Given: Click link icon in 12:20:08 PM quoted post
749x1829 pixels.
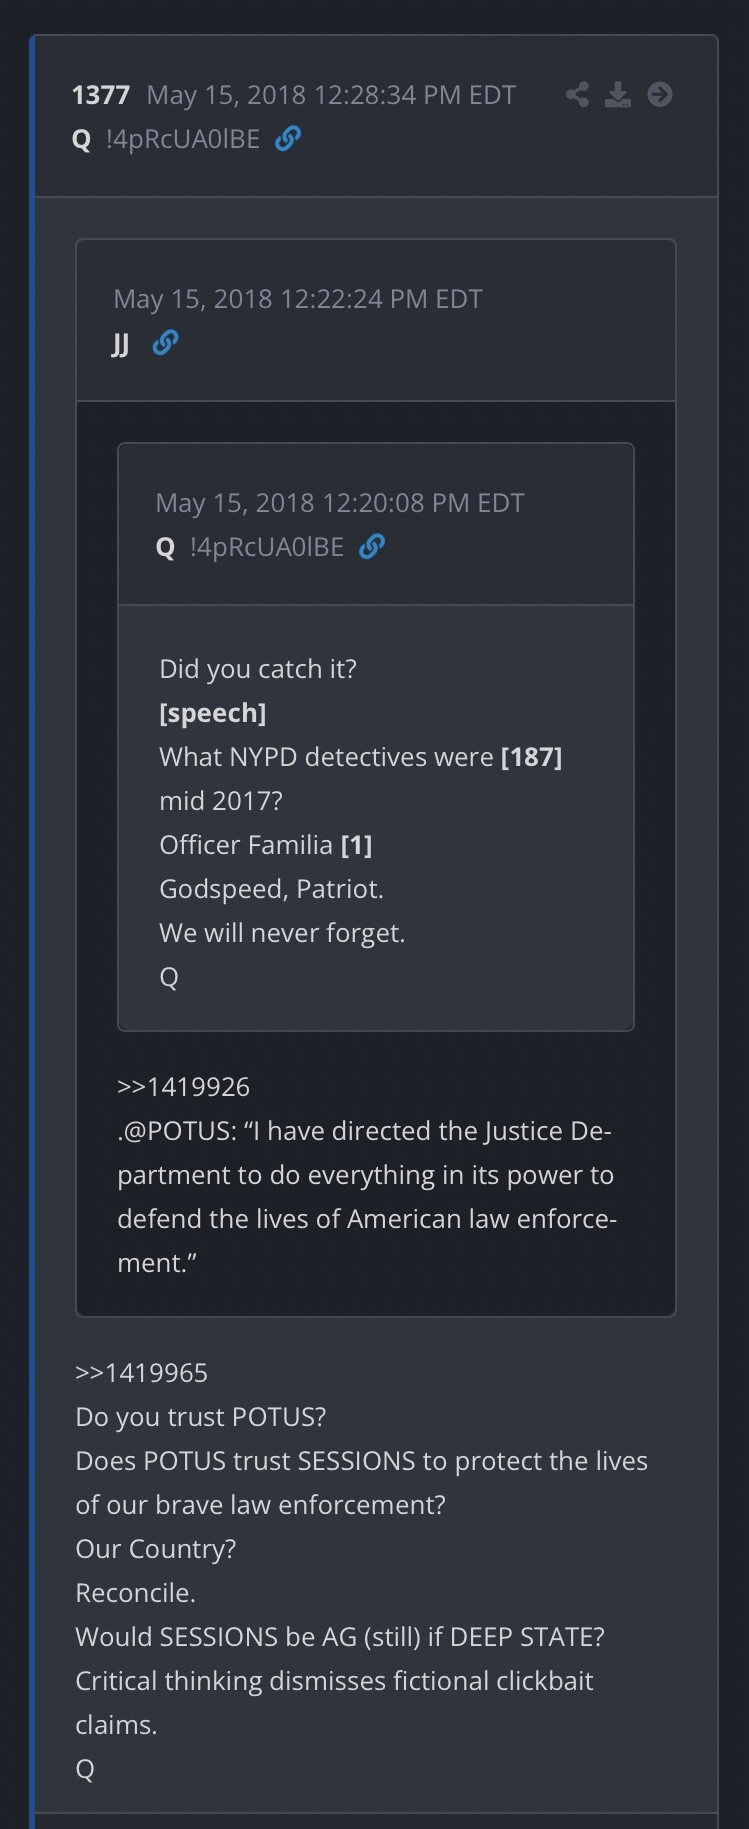Looking at the screenshot, I should click(x=372, y=547).
